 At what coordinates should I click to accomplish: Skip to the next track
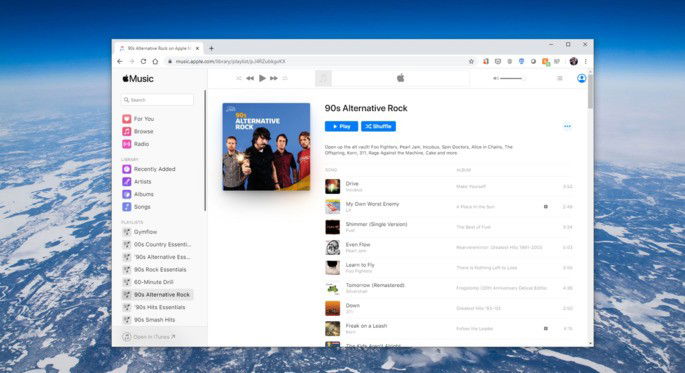click(x=274, y=78)
